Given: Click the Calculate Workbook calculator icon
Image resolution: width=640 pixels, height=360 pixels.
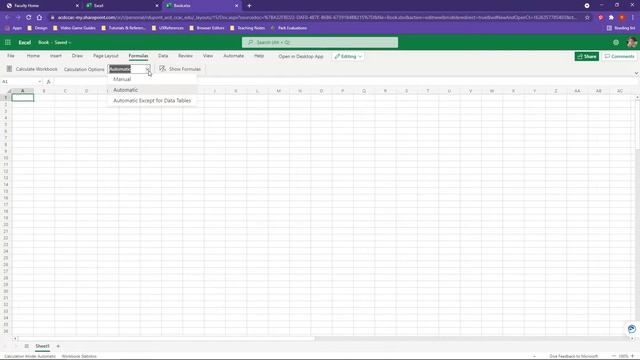Looking at the screenshot, I should 9,69.
